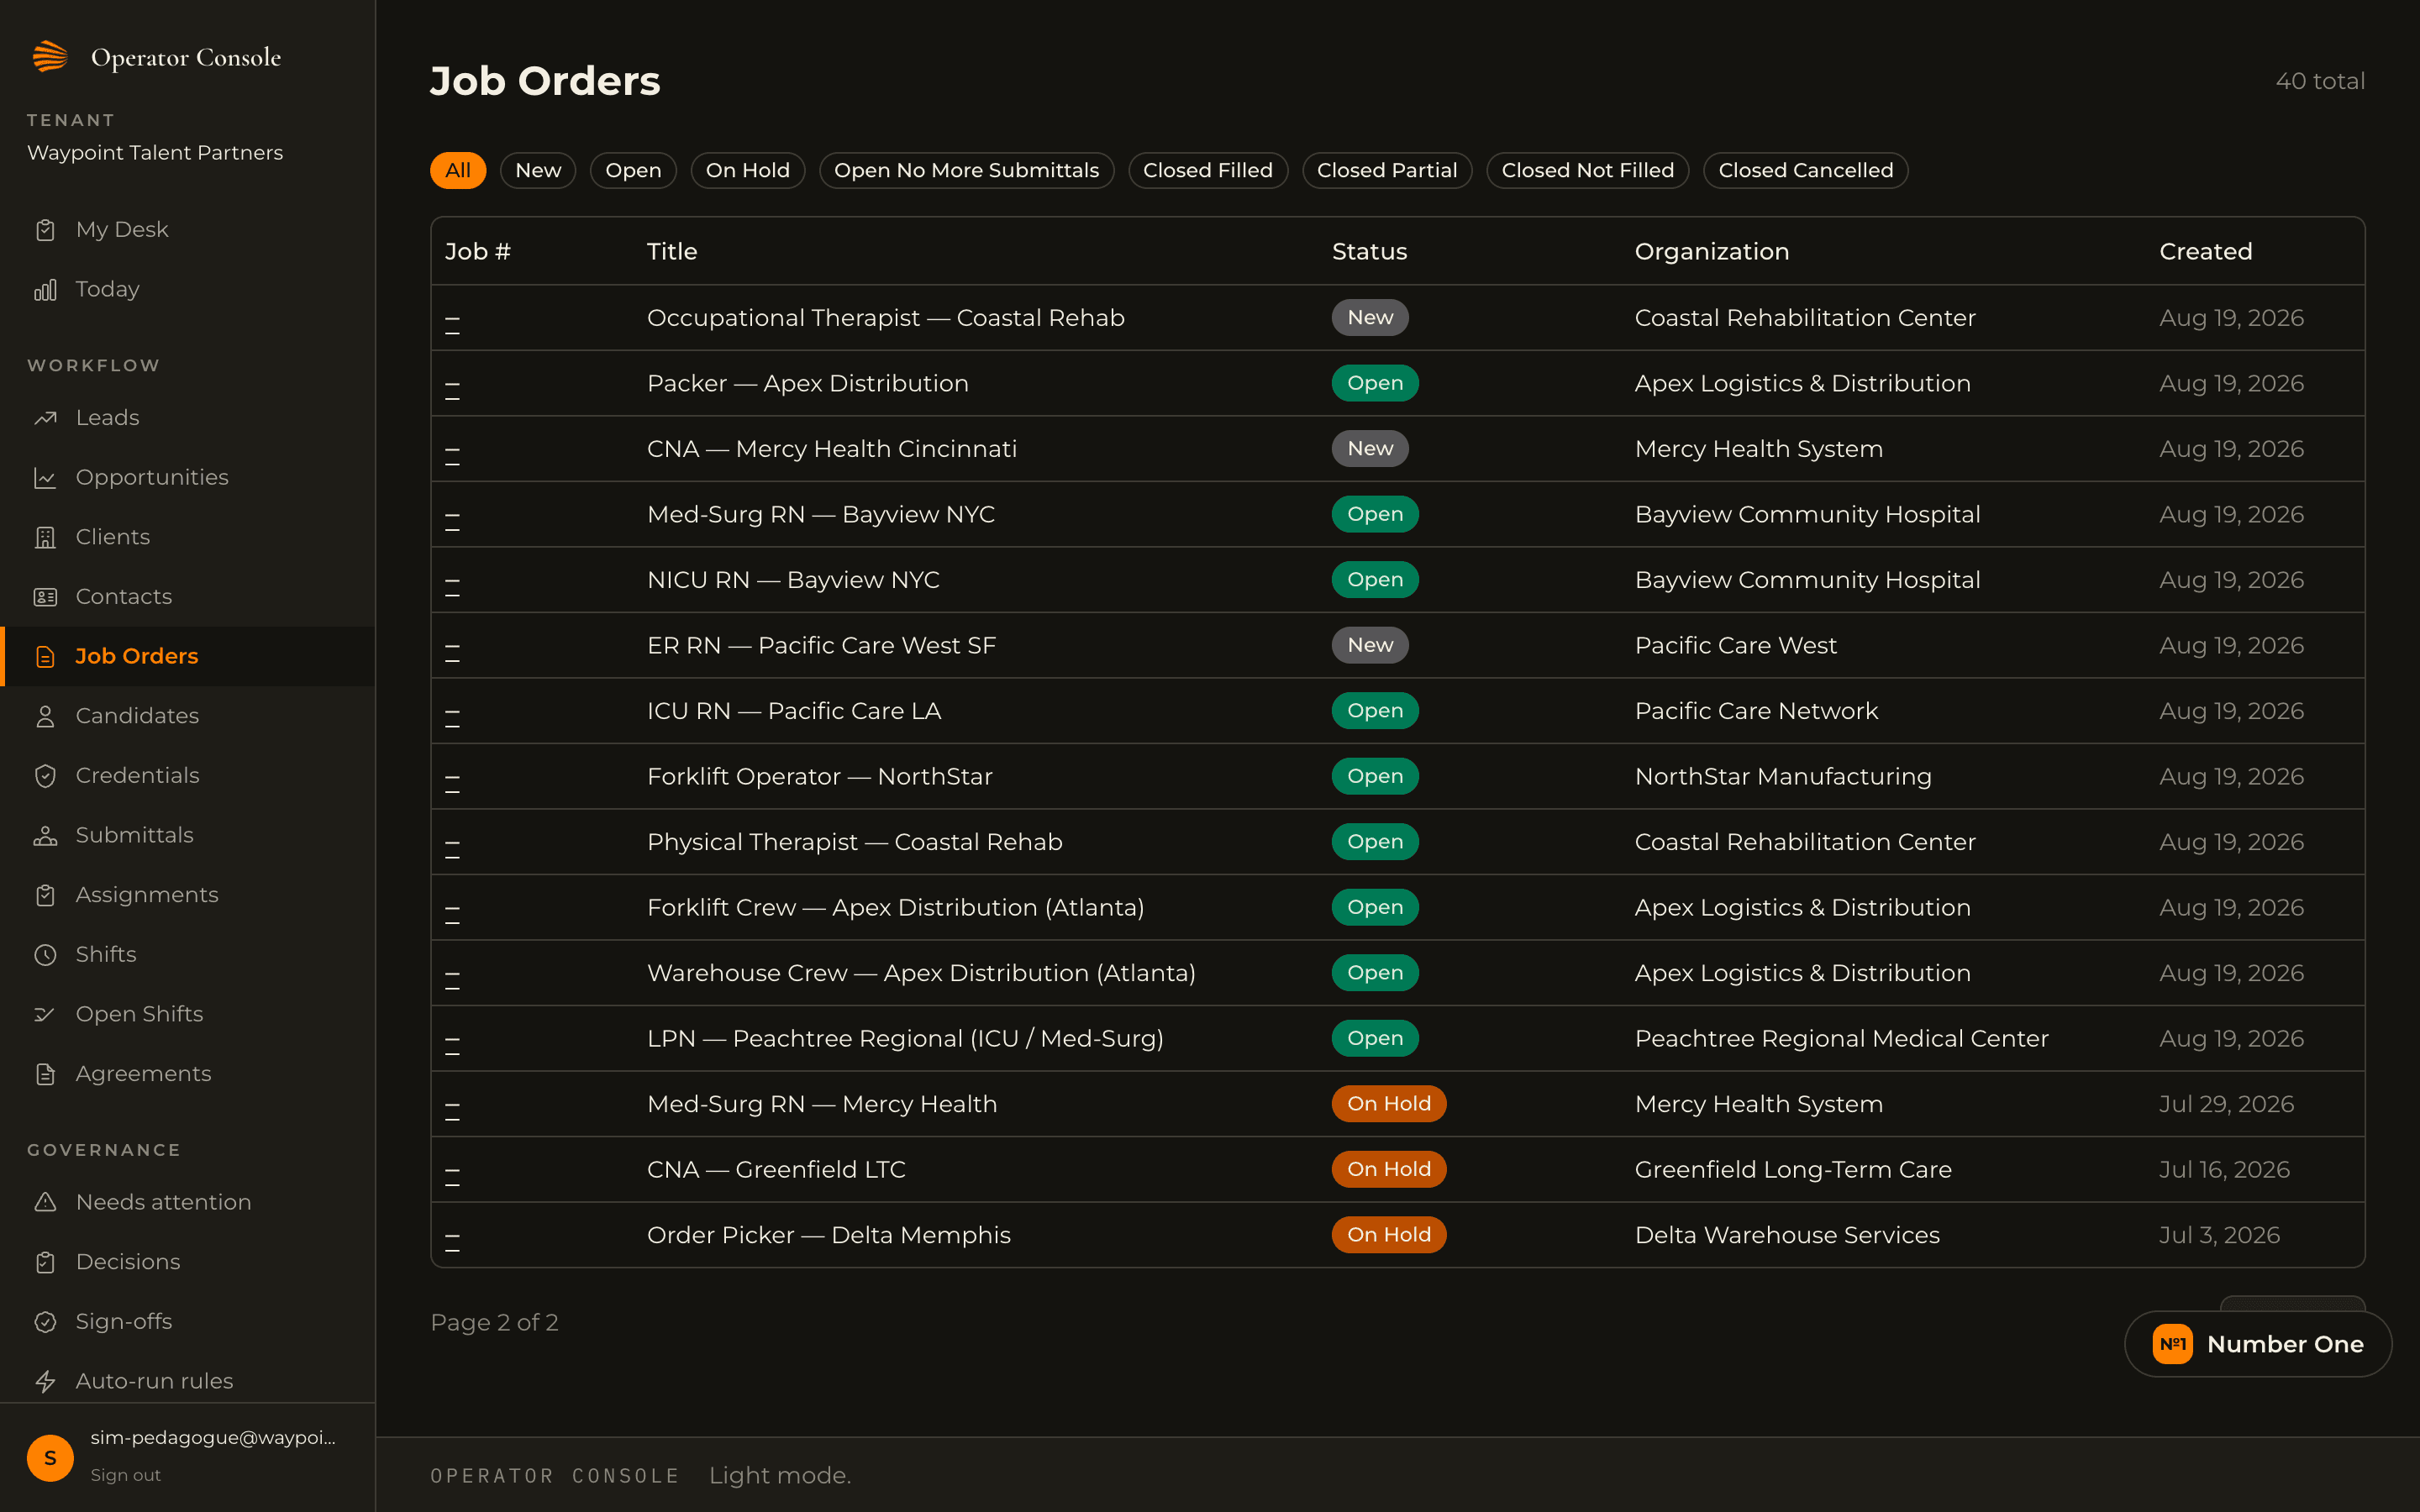Select the Closed Not Filled filter
Image resolution: width=2420 pixels, height=1512 pixels.
tap(1588, 170)
